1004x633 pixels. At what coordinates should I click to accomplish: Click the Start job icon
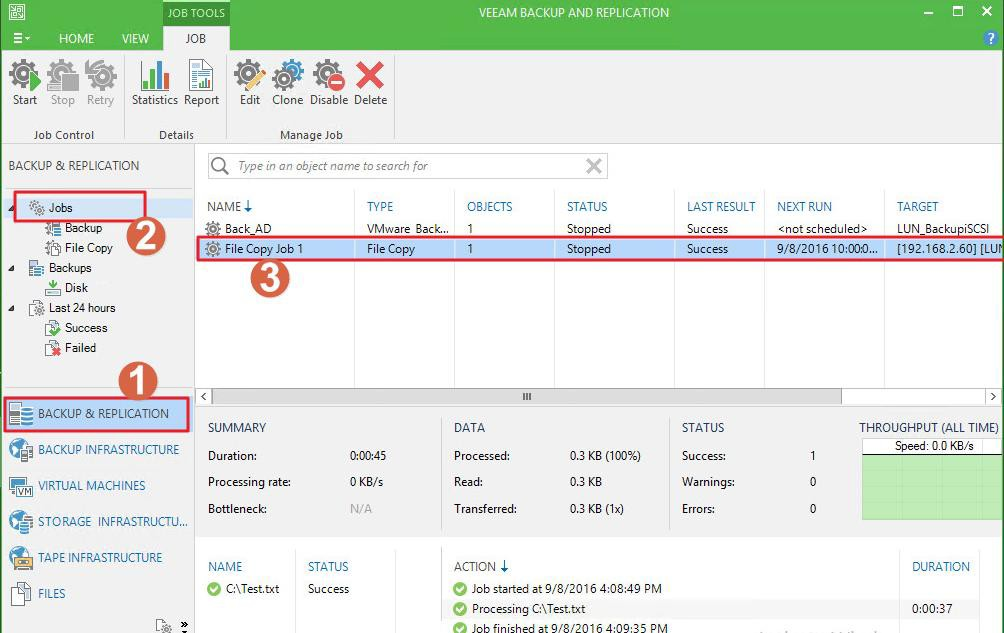(25, 82)
